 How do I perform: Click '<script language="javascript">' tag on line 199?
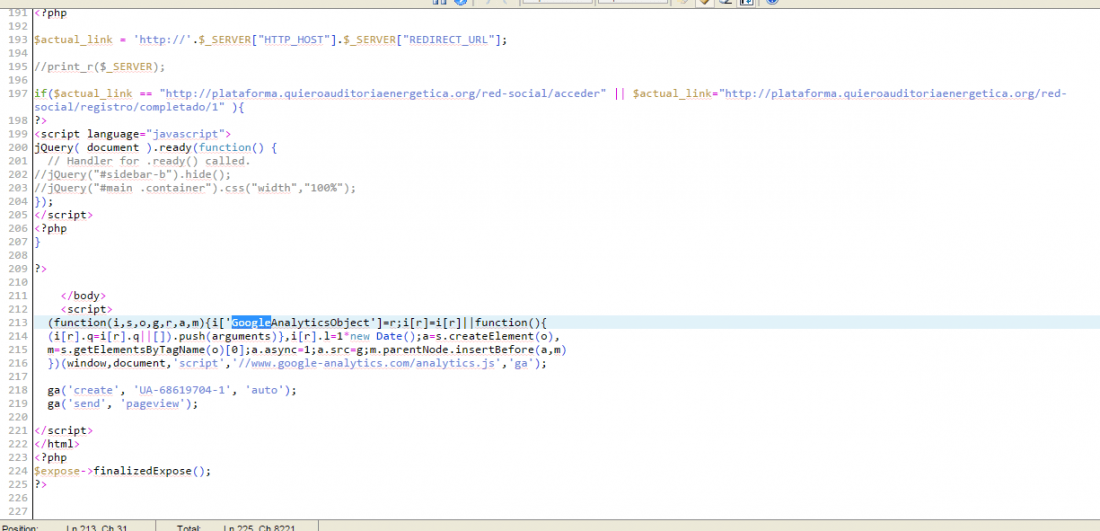pyautogui.click(x=133, y=134)
